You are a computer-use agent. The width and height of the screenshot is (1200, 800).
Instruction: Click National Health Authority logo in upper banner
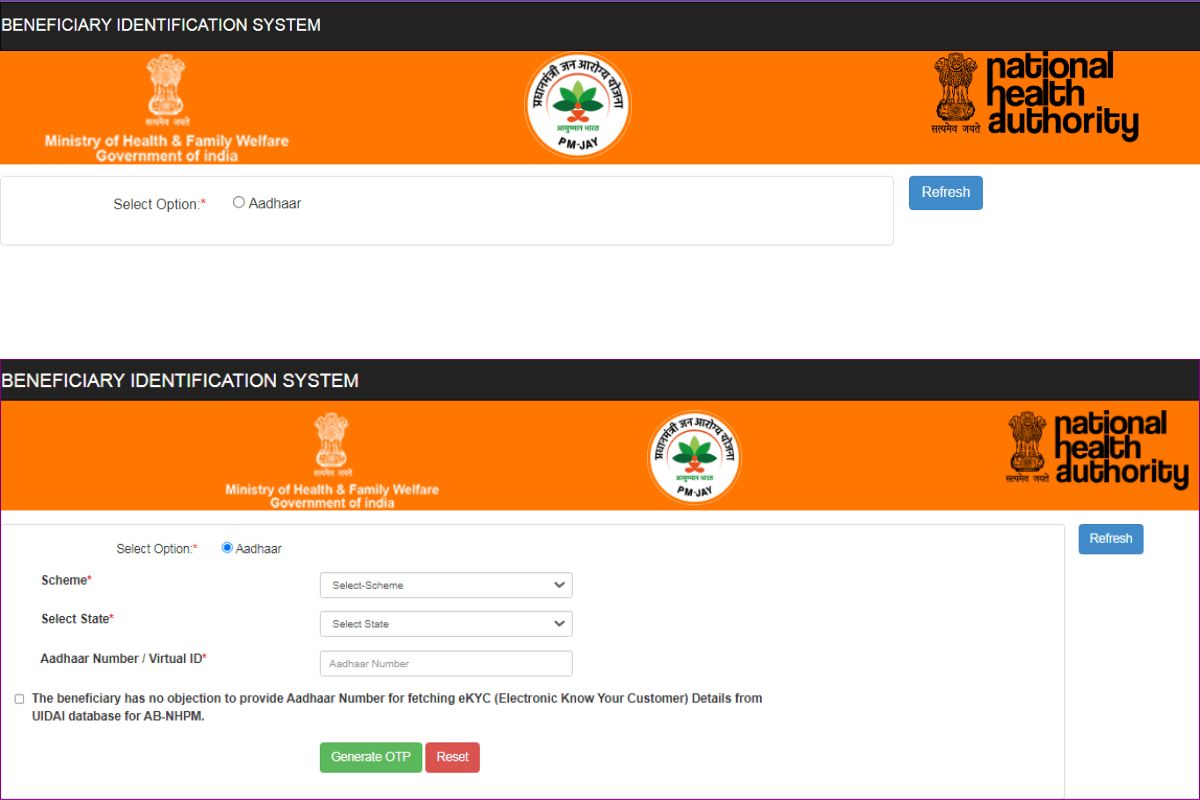pos(1036,96)
